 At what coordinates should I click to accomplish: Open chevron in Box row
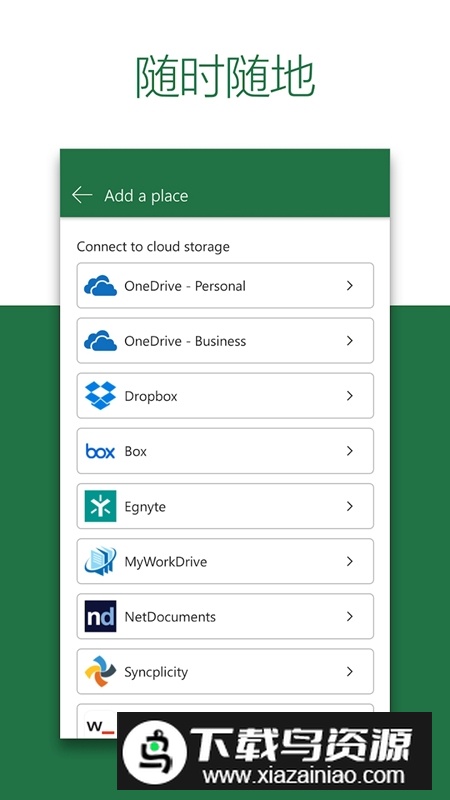pos(350,451)
